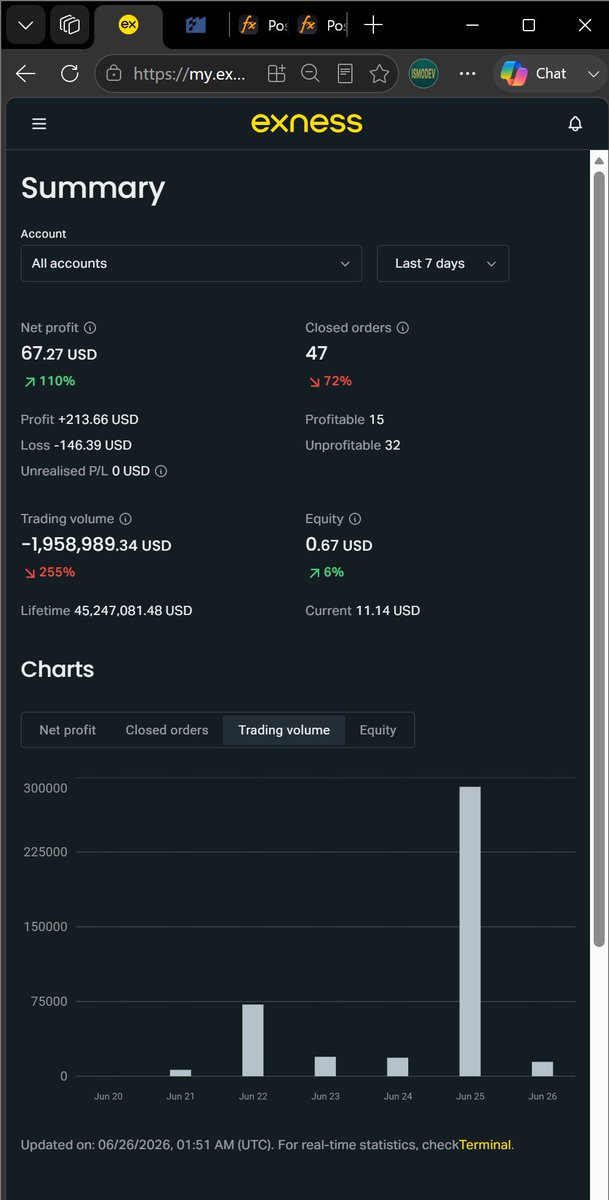Viewport: 609px width, 1200px height.
Task: Click the 110% net profit change
Action: coord(49,381)
